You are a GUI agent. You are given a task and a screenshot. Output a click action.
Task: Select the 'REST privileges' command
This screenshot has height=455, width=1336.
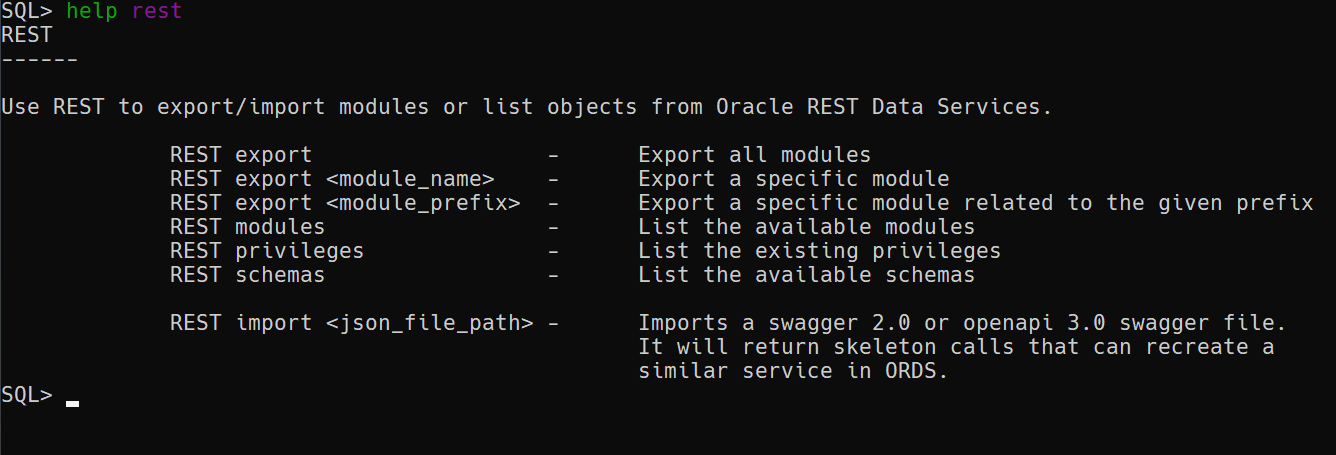pos(267,251)
